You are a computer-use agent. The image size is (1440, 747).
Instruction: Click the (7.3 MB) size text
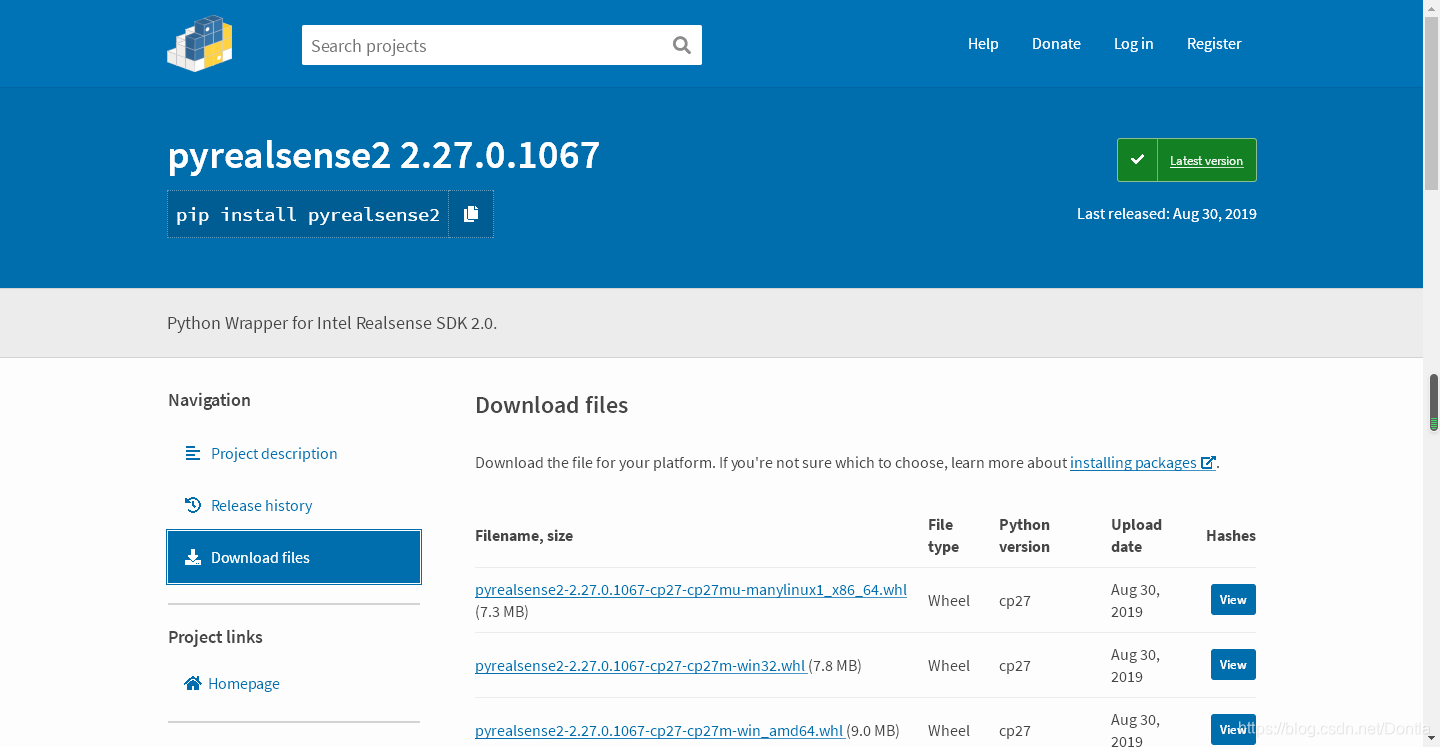(x=502, y=611)
